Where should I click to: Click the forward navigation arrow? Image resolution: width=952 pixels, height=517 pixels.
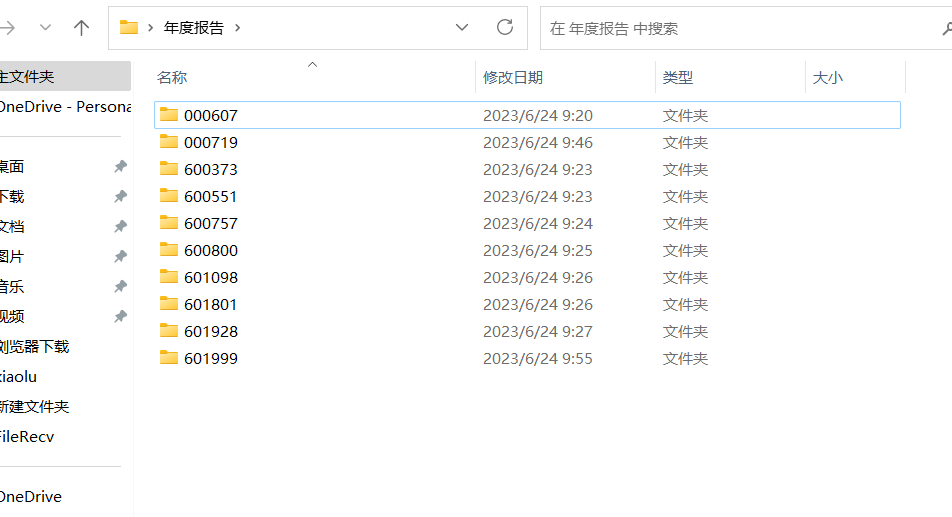pyautogui.click(x=7, y=28)
